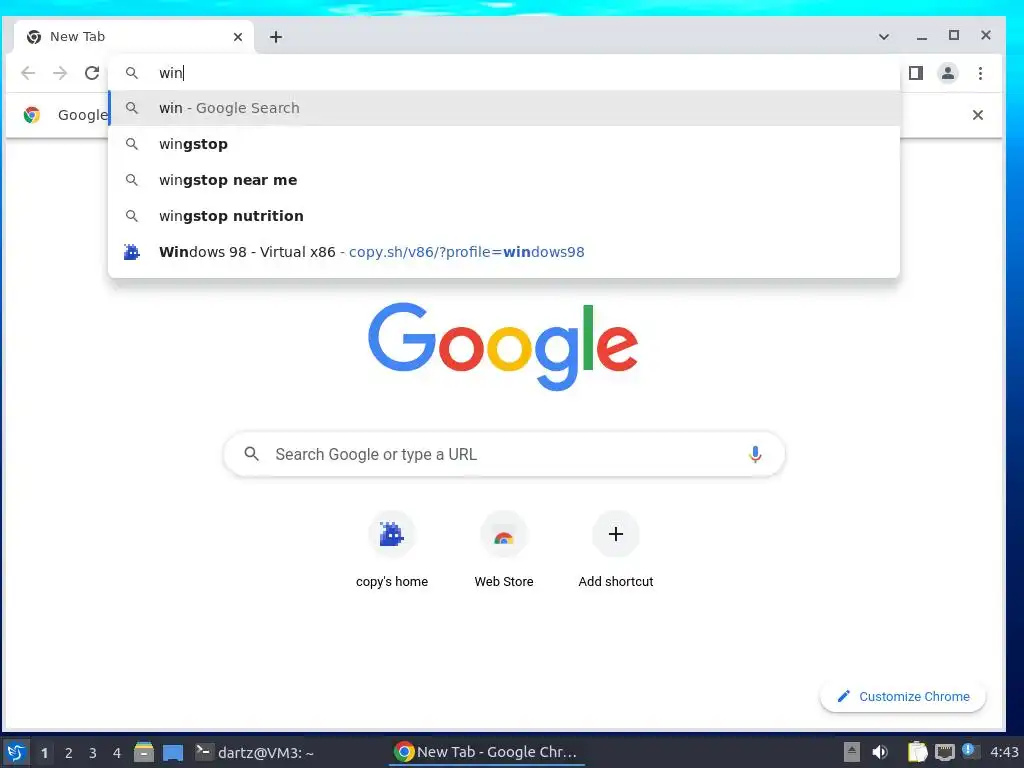Click the network tray icon
This screenshot has height=768, width=1024.
tap(944, 752)
